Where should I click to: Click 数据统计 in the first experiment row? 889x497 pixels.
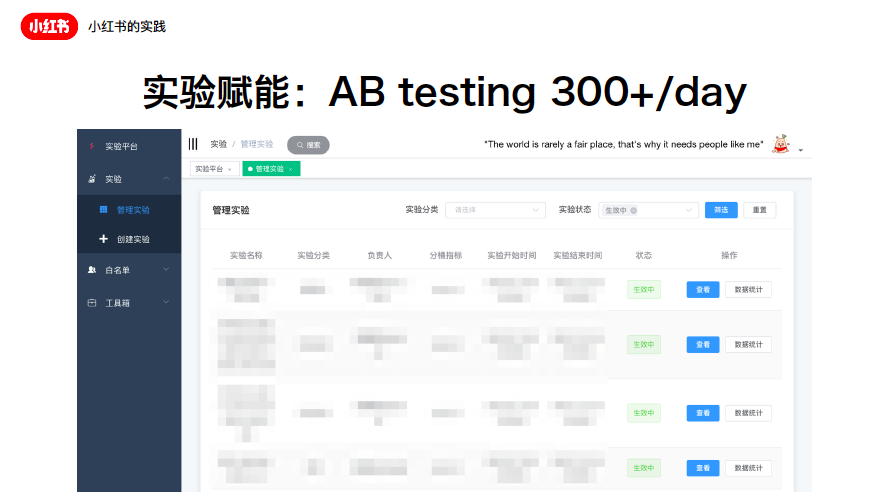(x=748, y=290)
